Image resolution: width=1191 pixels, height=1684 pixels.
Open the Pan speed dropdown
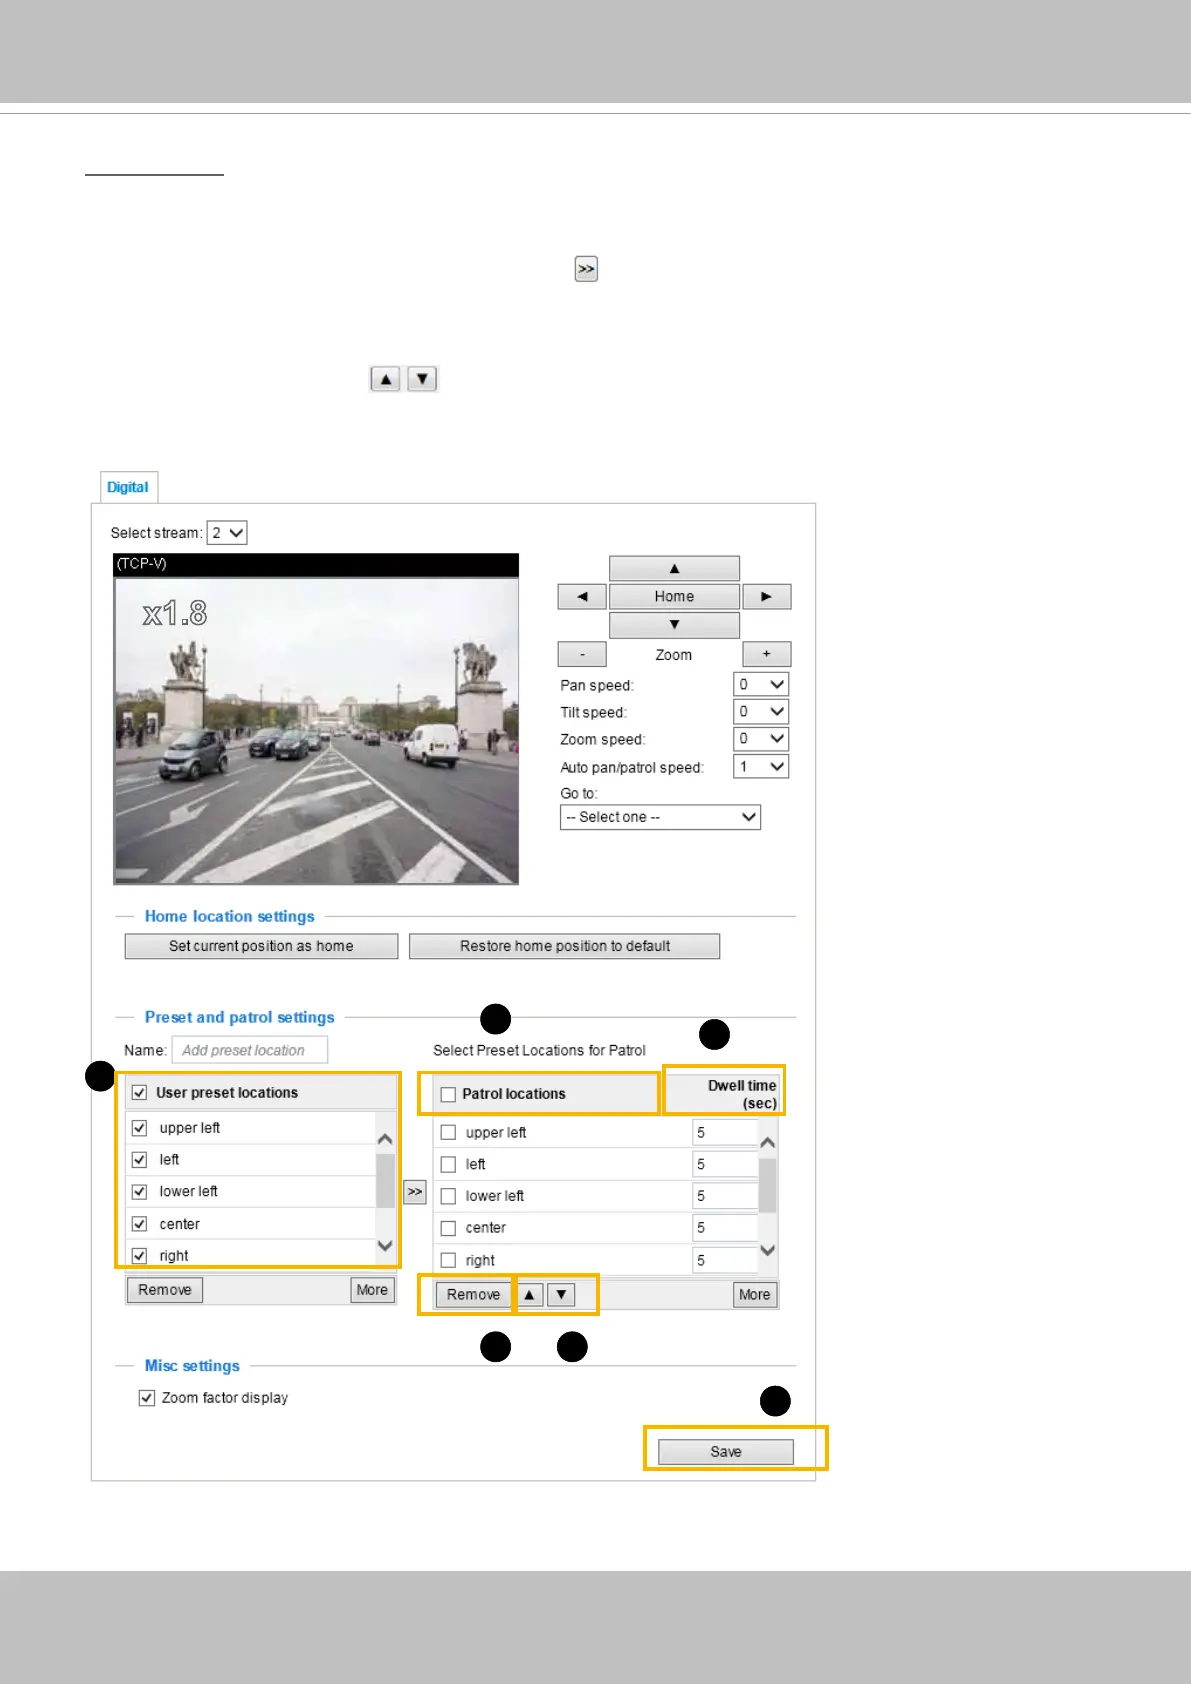pyautogui.click(x=761, y=685)
